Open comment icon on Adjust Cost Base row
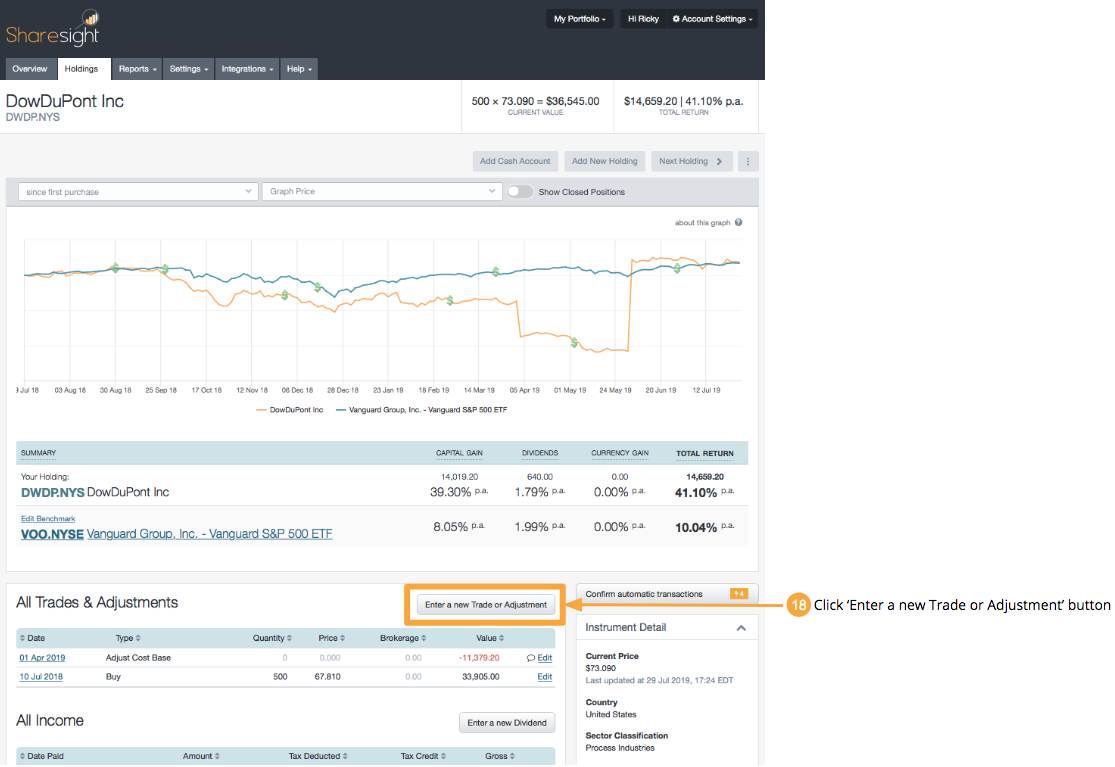The width and height of the screenshot is (1115, 767). (x=530, y=658)
